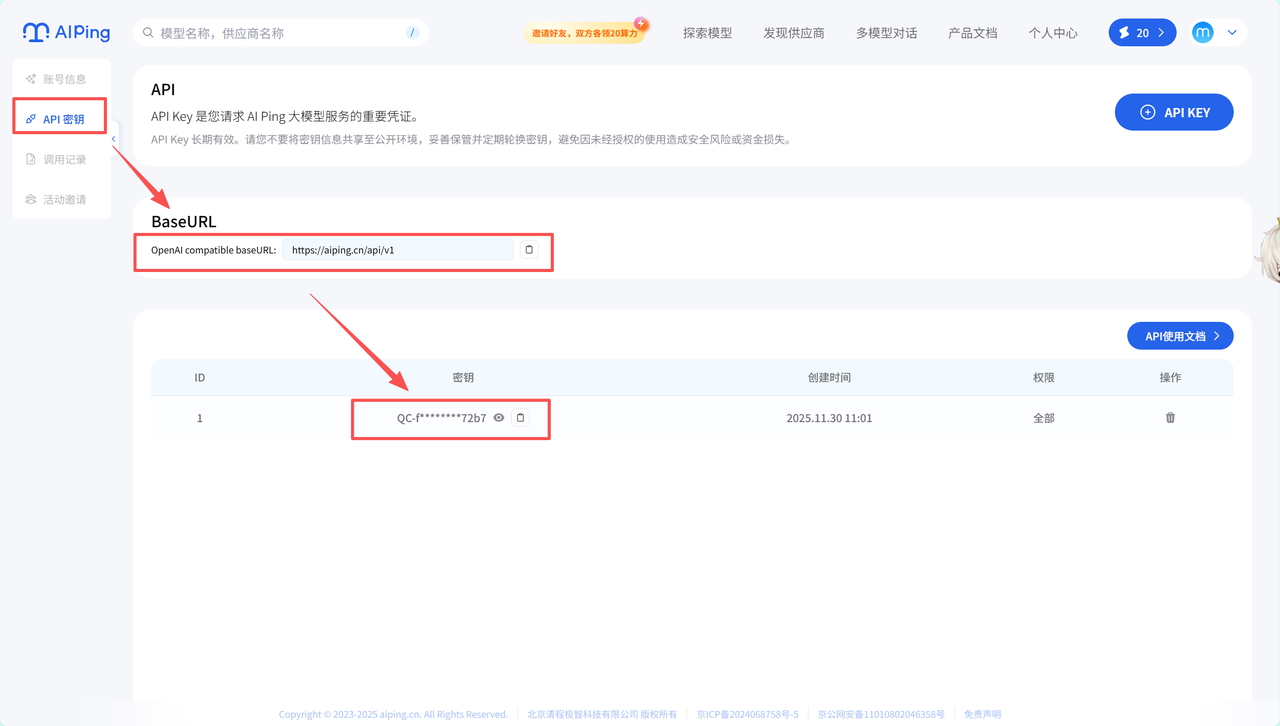
Task: Open 产品文档 from the top navigation
Action: pyautogui.click(x=973, y=33)
